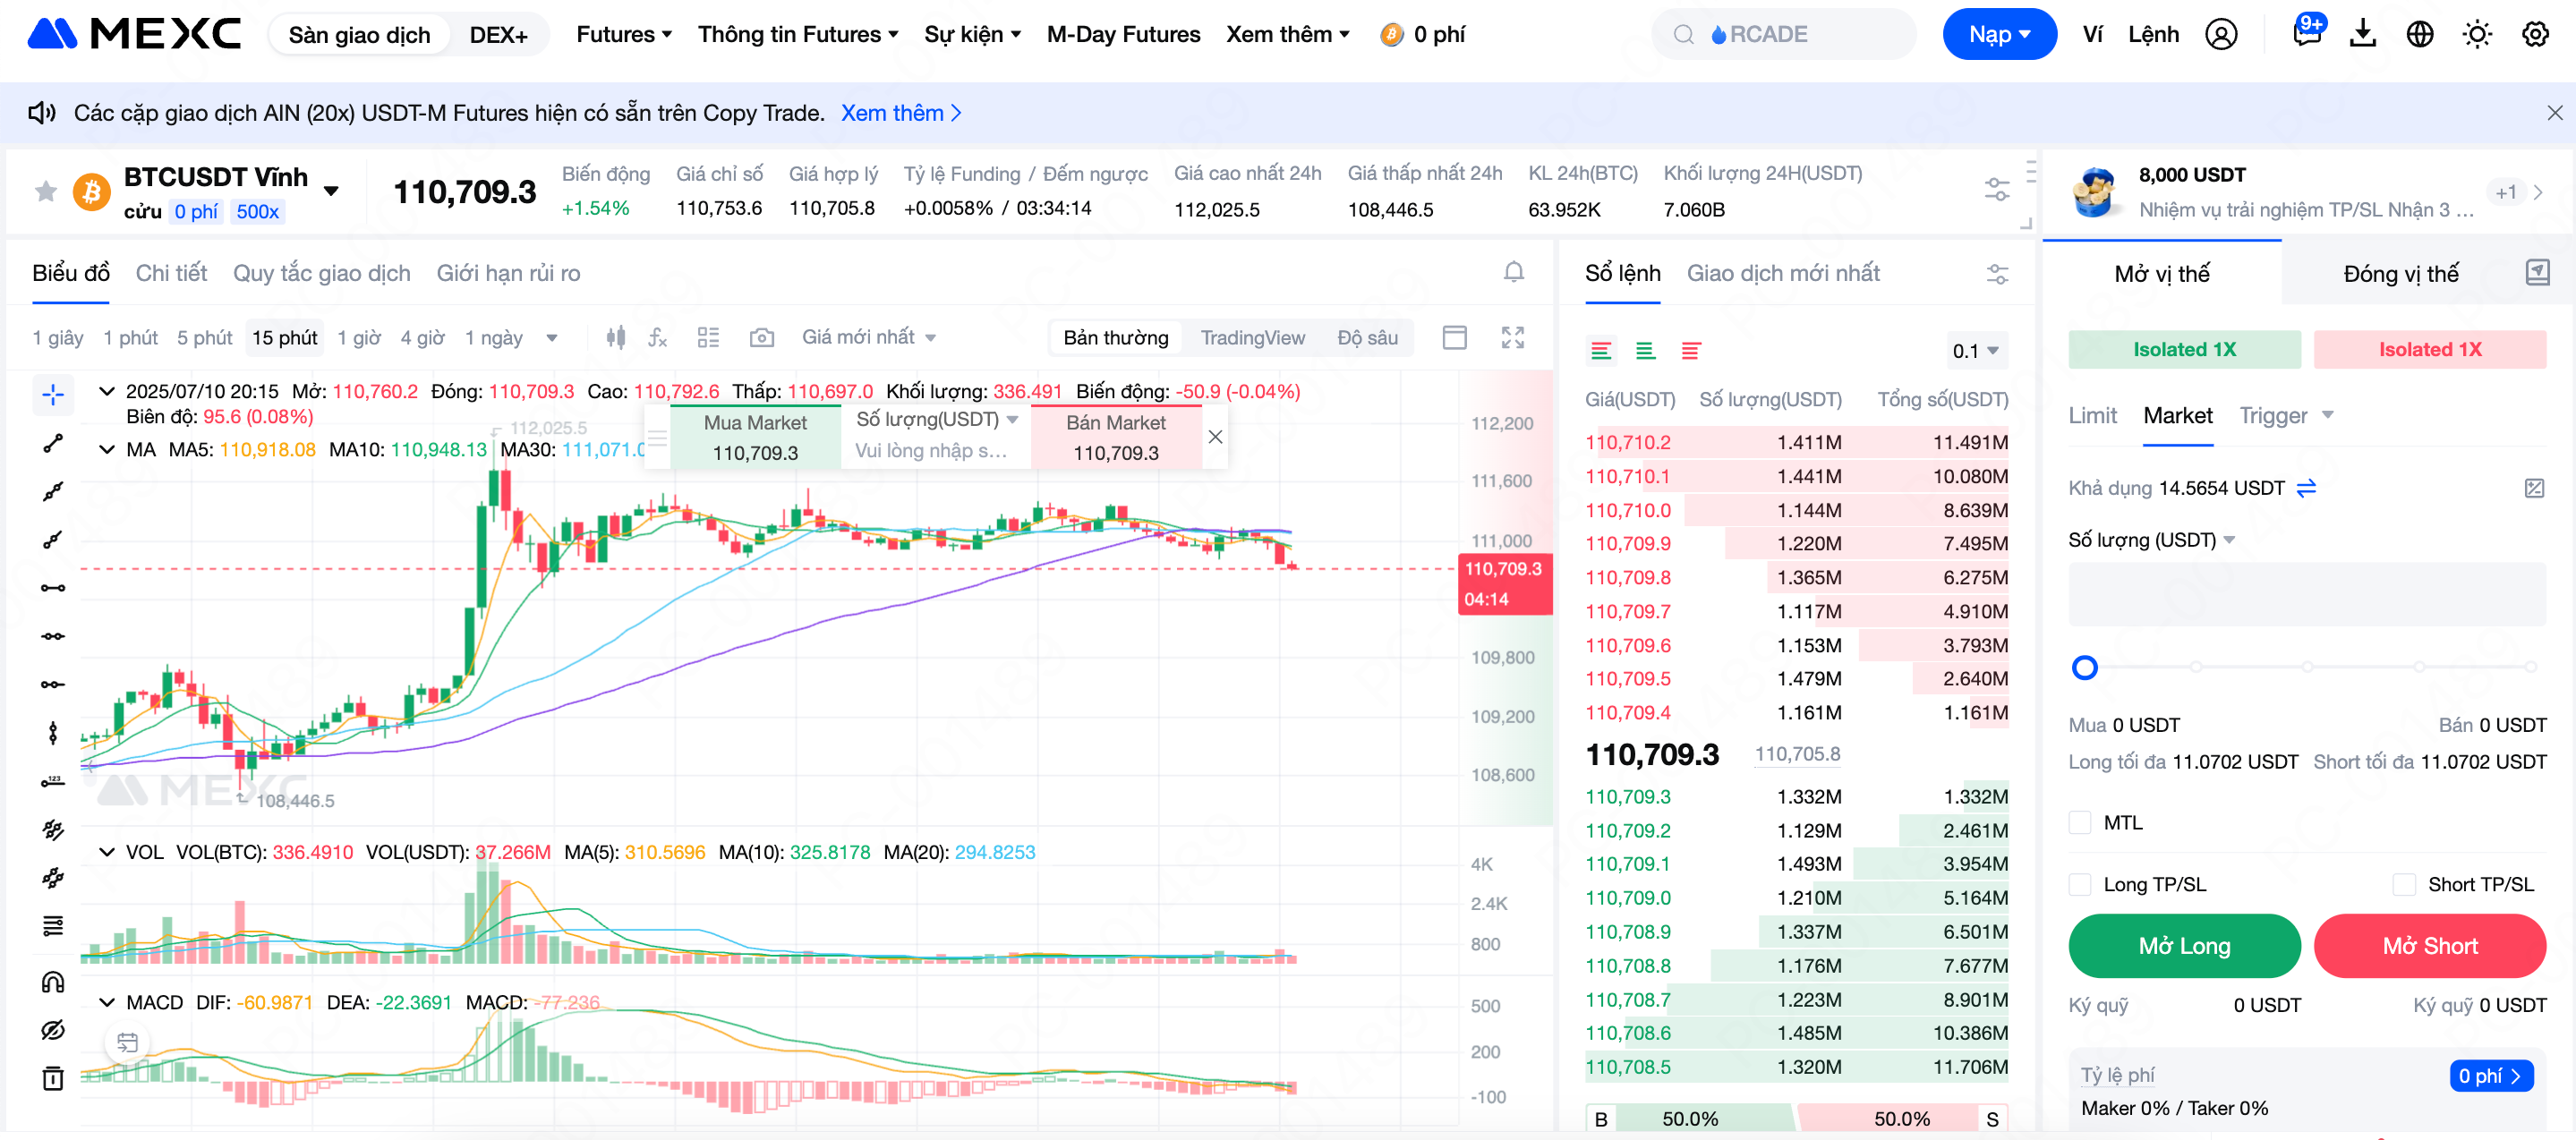
Task: Enable the Long TP/SL checkbox
Action: (2080, 884)
